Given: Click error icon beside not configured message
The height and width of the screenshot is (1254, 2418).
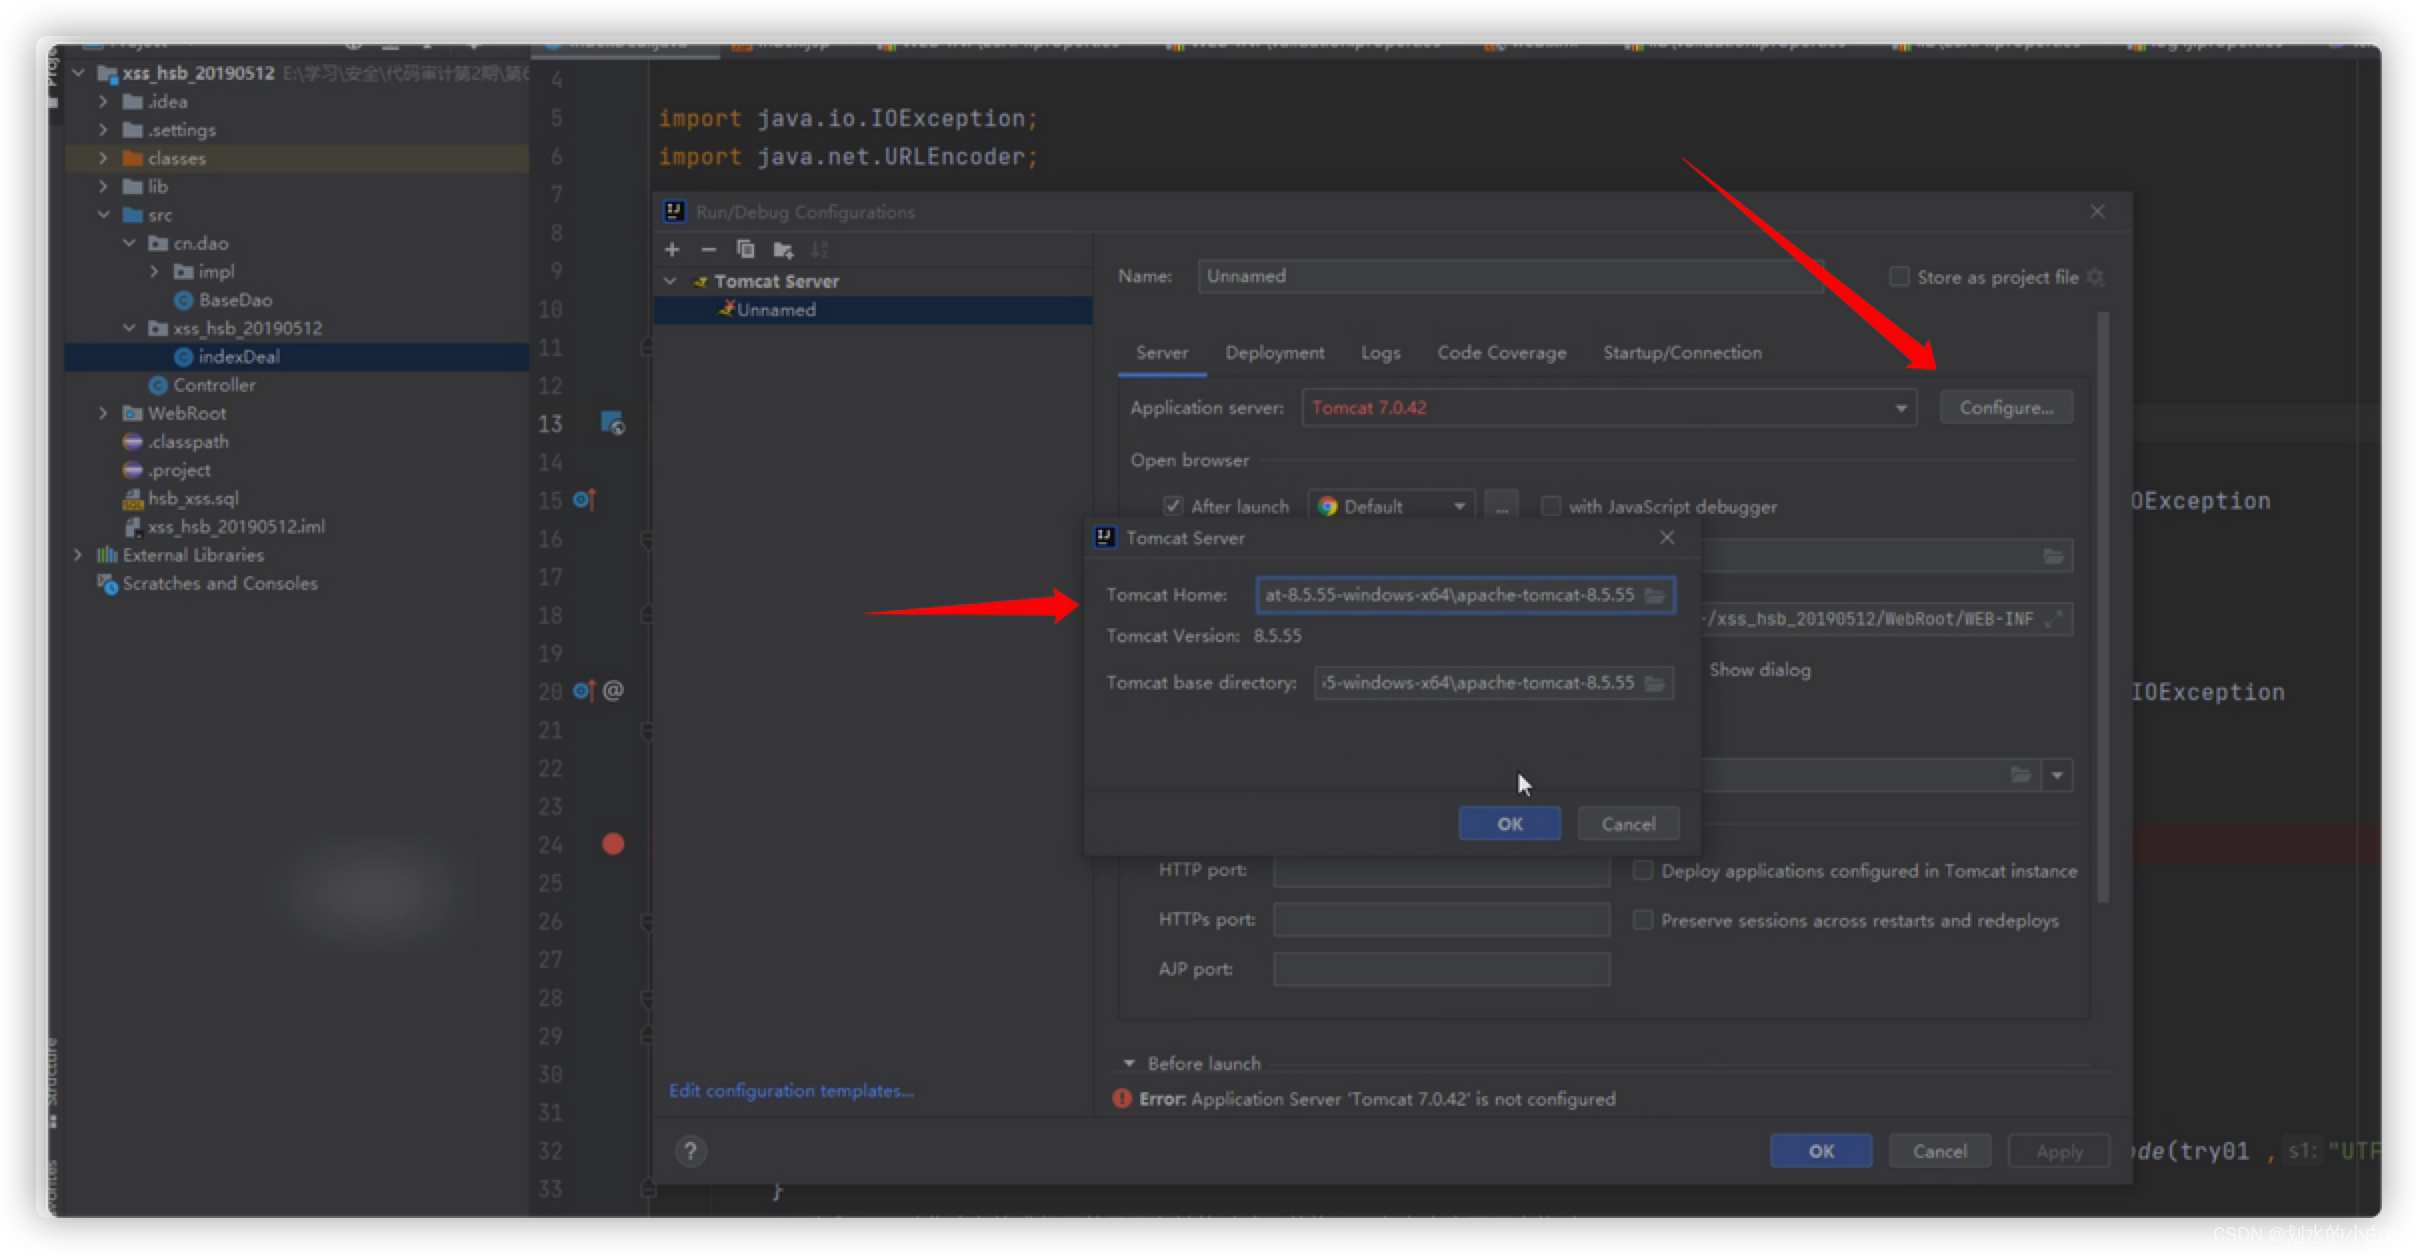Looking at the screenshot, I should pyautogui.click(x=1122, y=1098).
